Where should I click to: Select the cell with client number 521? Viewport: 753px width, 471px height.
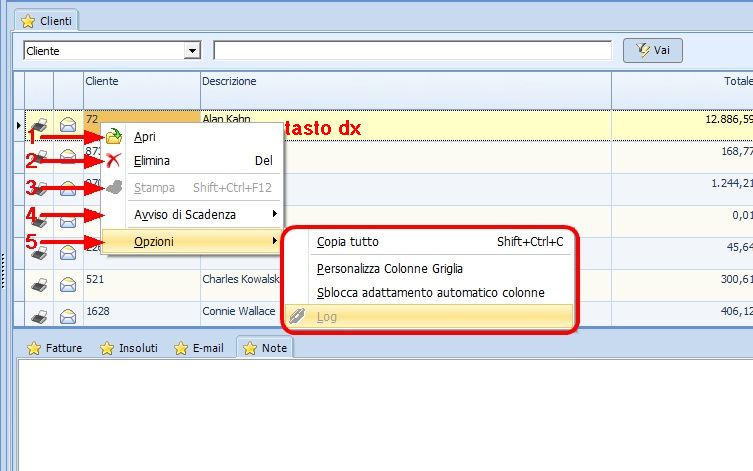[142, 285]
